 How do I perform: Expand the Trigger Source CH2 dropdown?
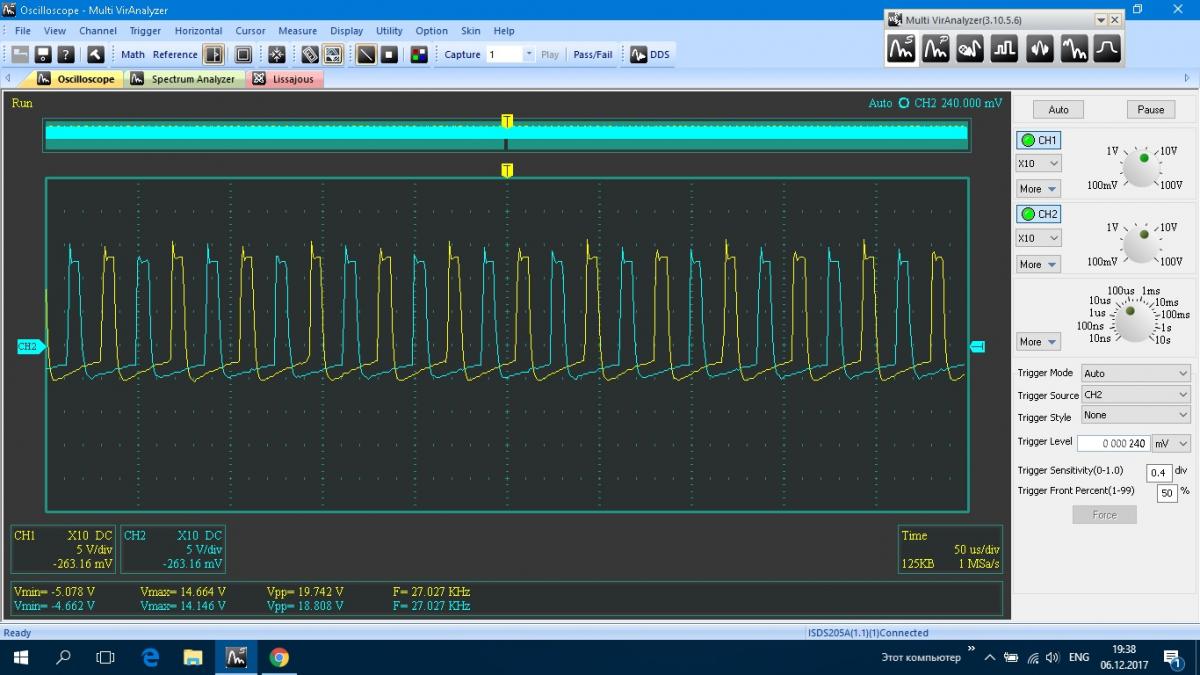point(1136,395)
